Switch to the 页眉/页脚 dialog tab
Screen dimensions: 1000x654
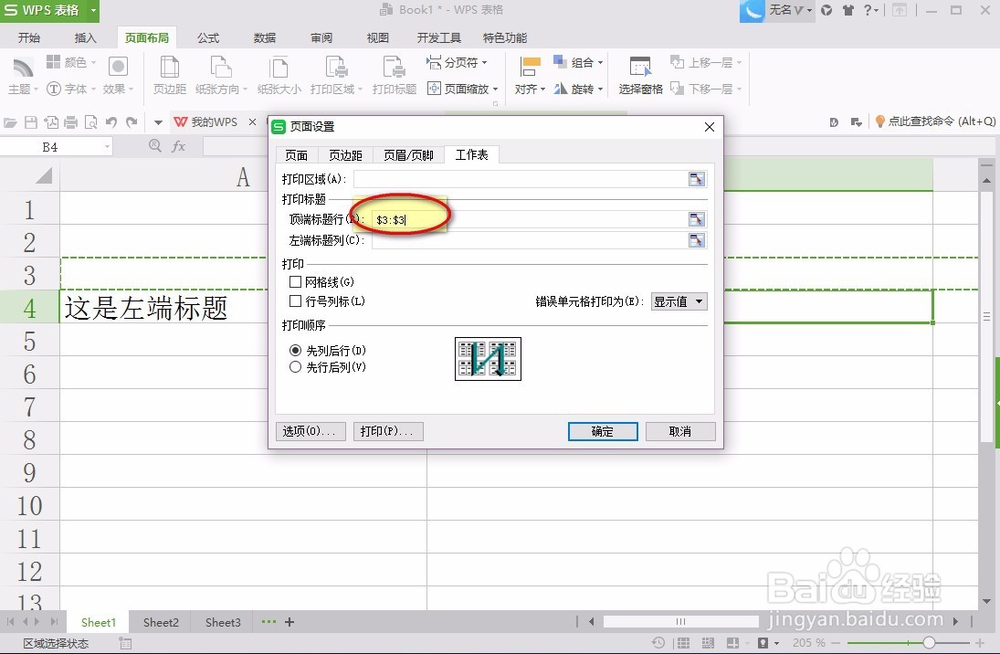coord(408,155)
